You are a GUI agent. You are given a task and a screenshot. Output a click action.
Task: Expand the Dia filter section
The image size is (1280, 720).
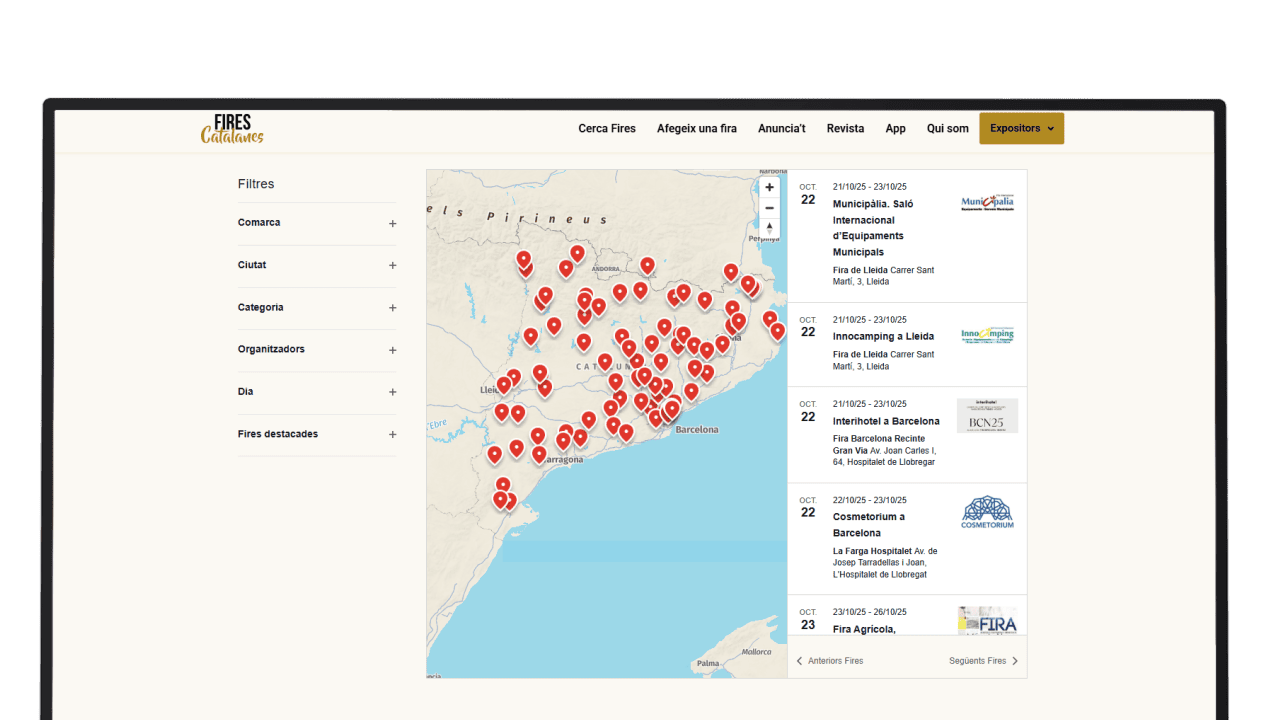pyautogui.click(x=392, y=392)
